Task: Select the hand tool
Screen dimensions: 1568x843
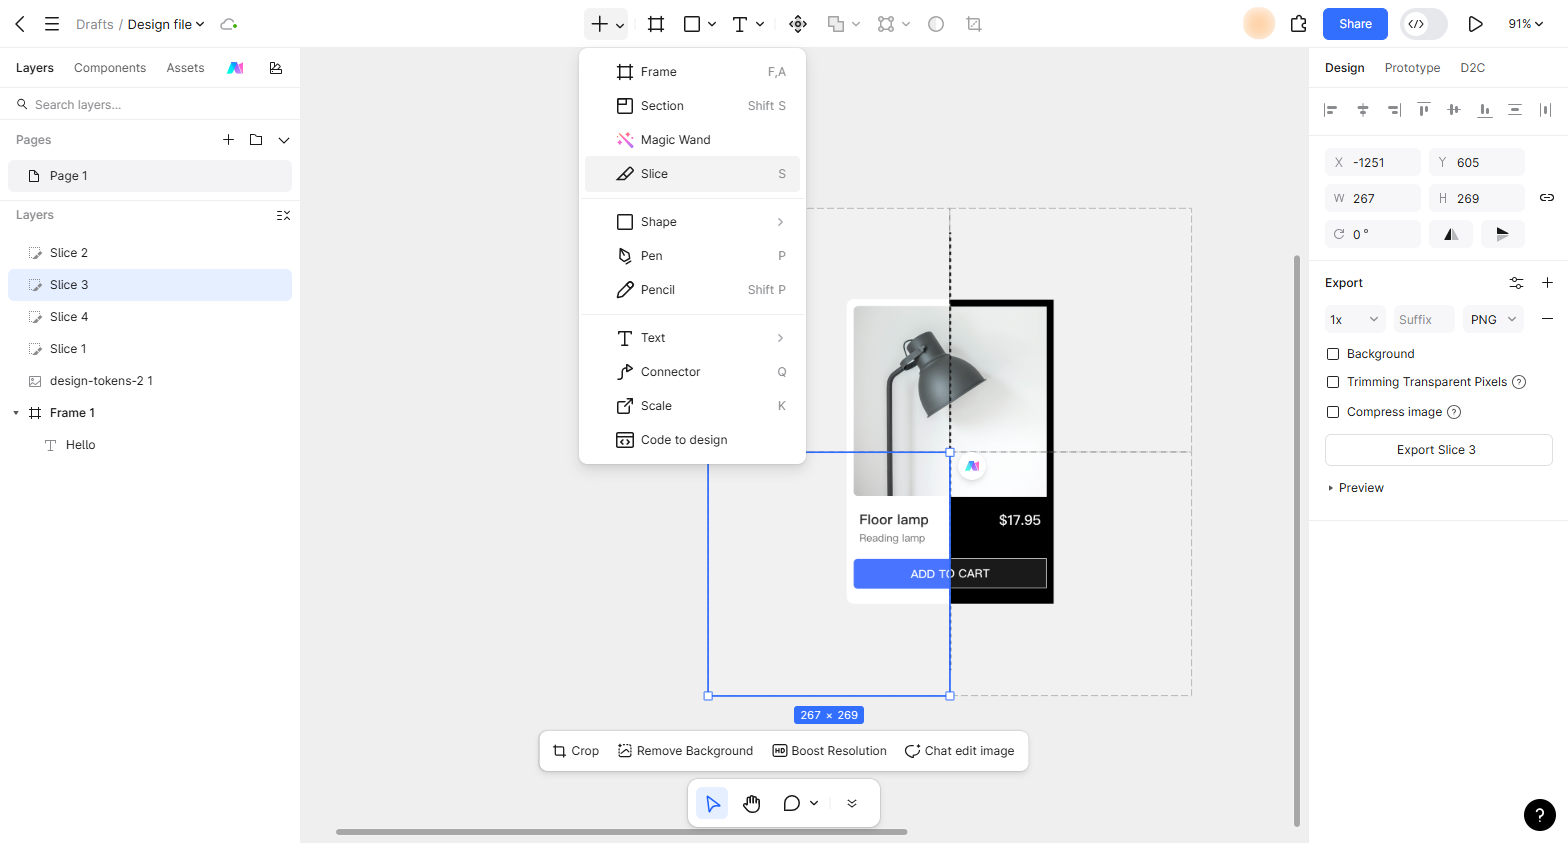Action: (x=752, y=803)
